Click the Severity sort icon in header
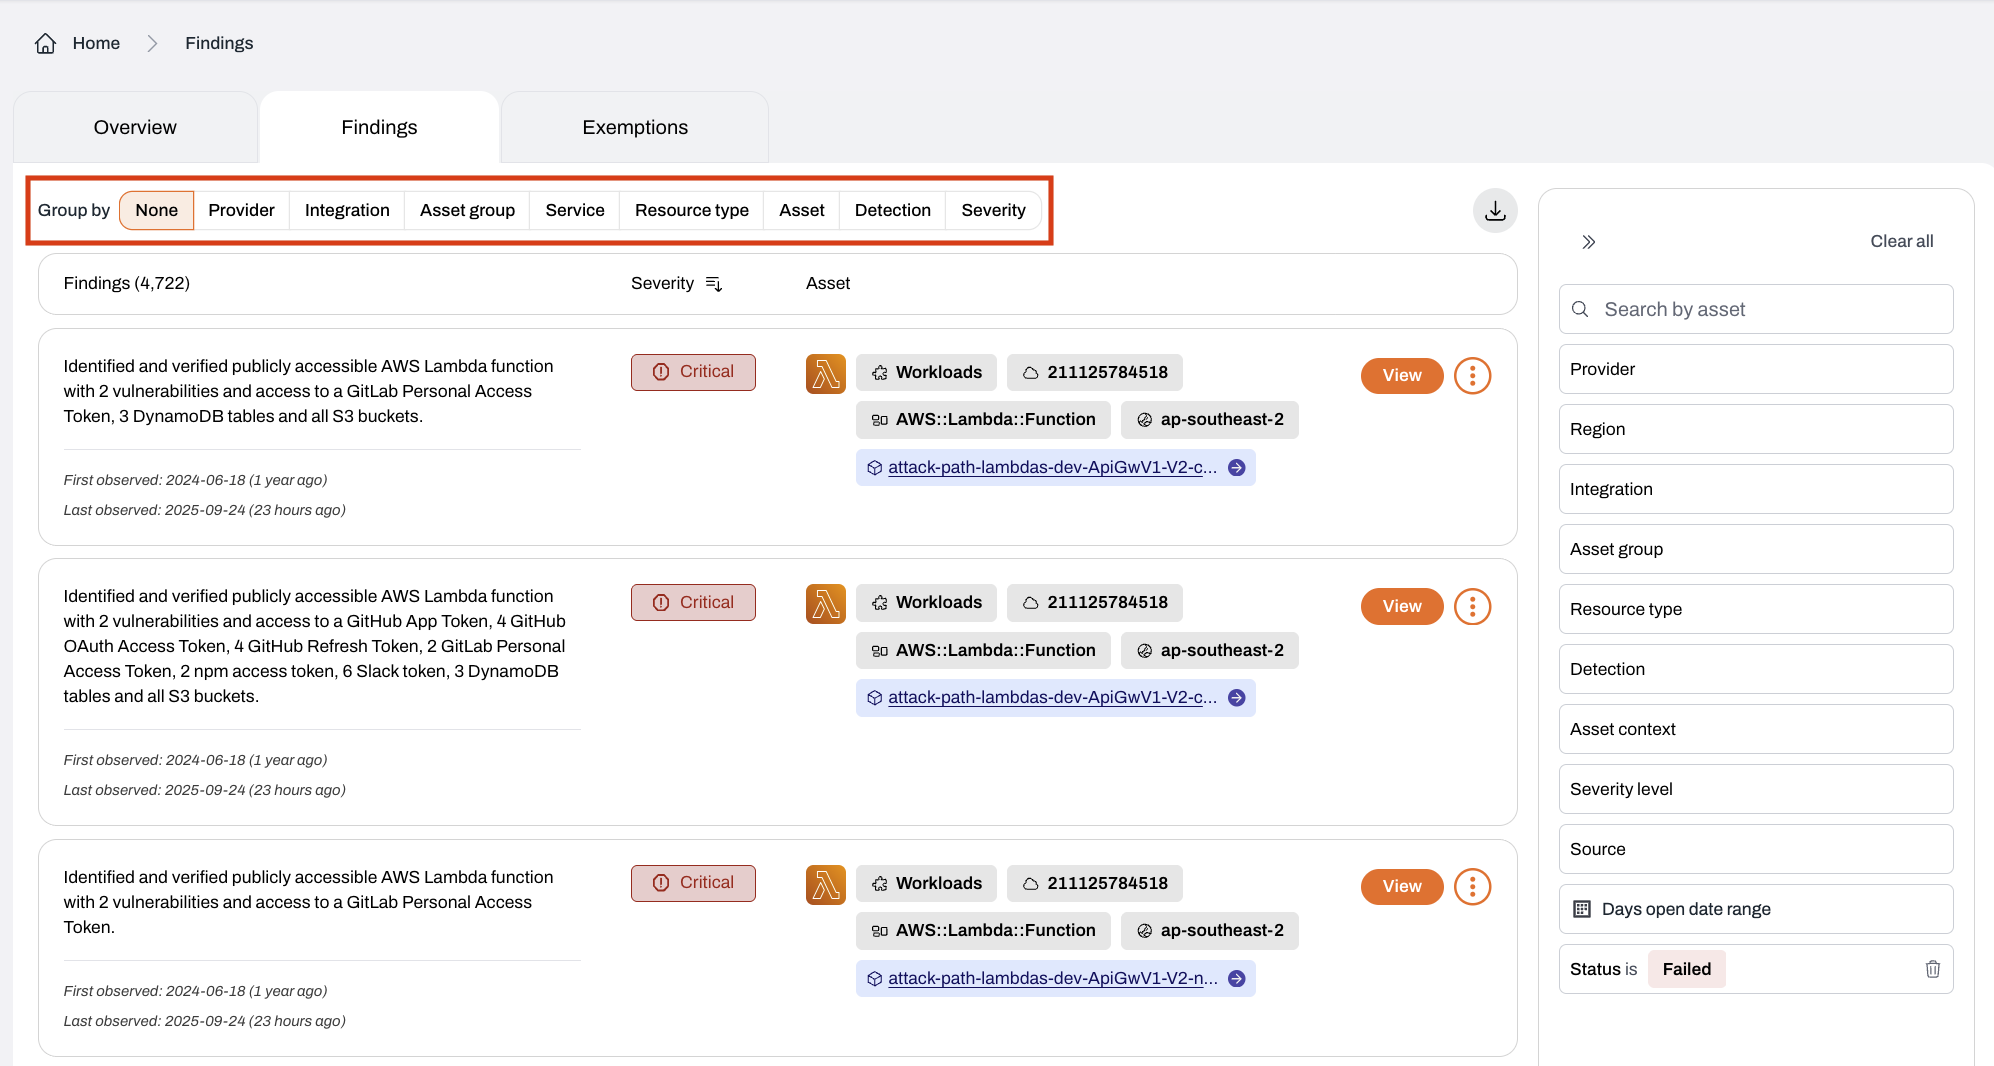Screen dimensions: 1994x1066 714,284
